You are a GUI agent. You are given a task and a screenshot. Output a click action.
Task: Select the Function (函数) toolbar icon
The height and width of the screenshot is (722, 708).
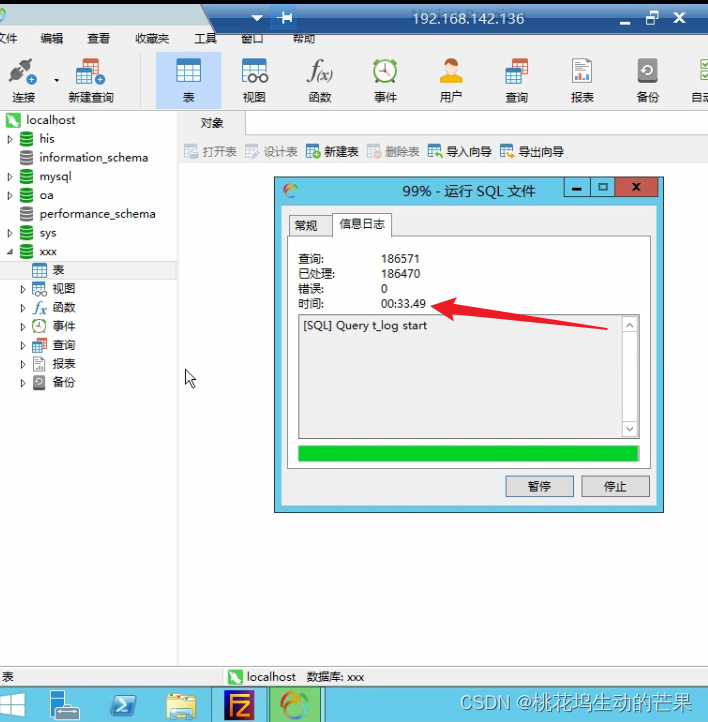point(320,81)
